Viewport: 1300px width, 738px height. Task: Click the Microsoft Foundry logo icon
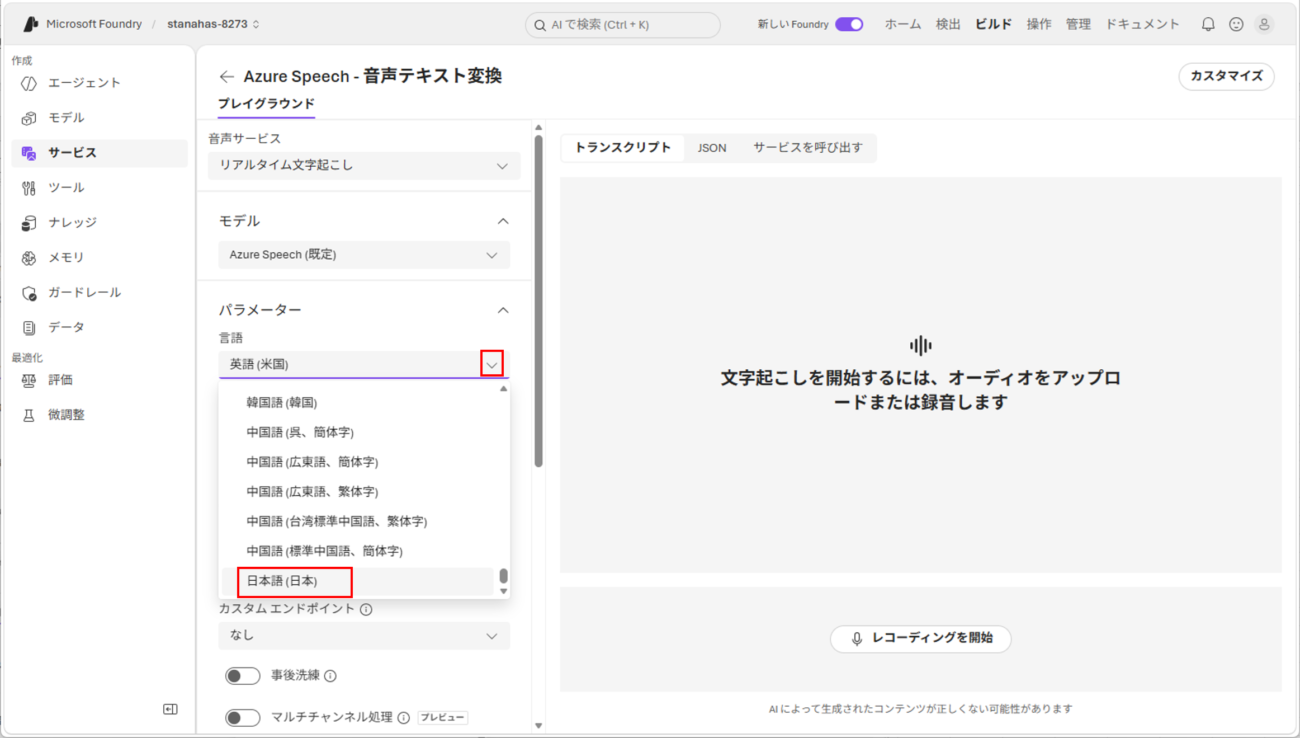click(30, 24)
